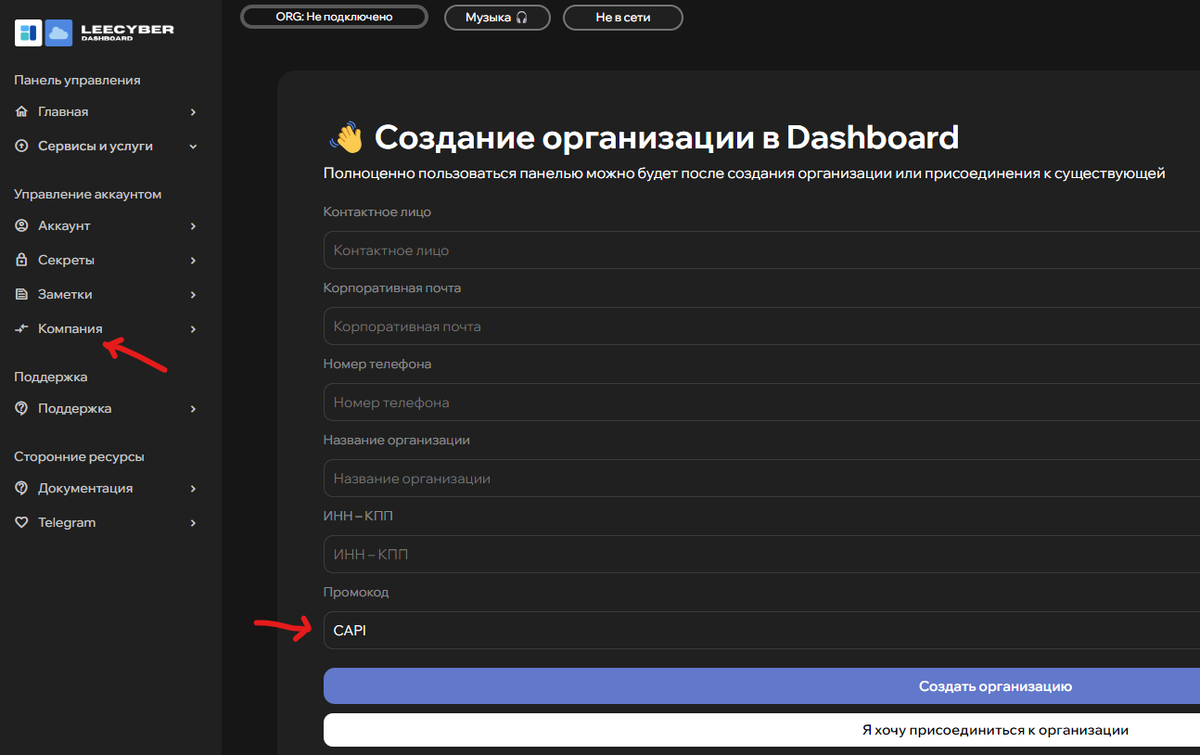Select the person icon next to Аккаунт
This screenshot has width=1200, height=755.
21,225
